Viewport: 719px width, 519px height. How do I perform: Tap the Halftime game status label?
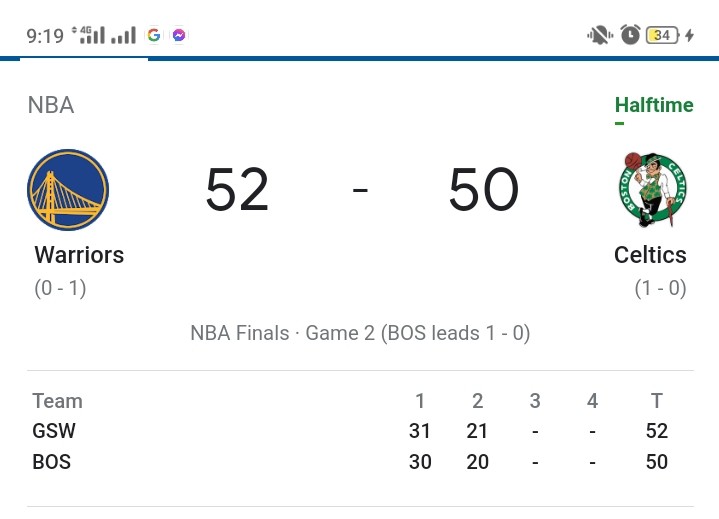point(654,105)
